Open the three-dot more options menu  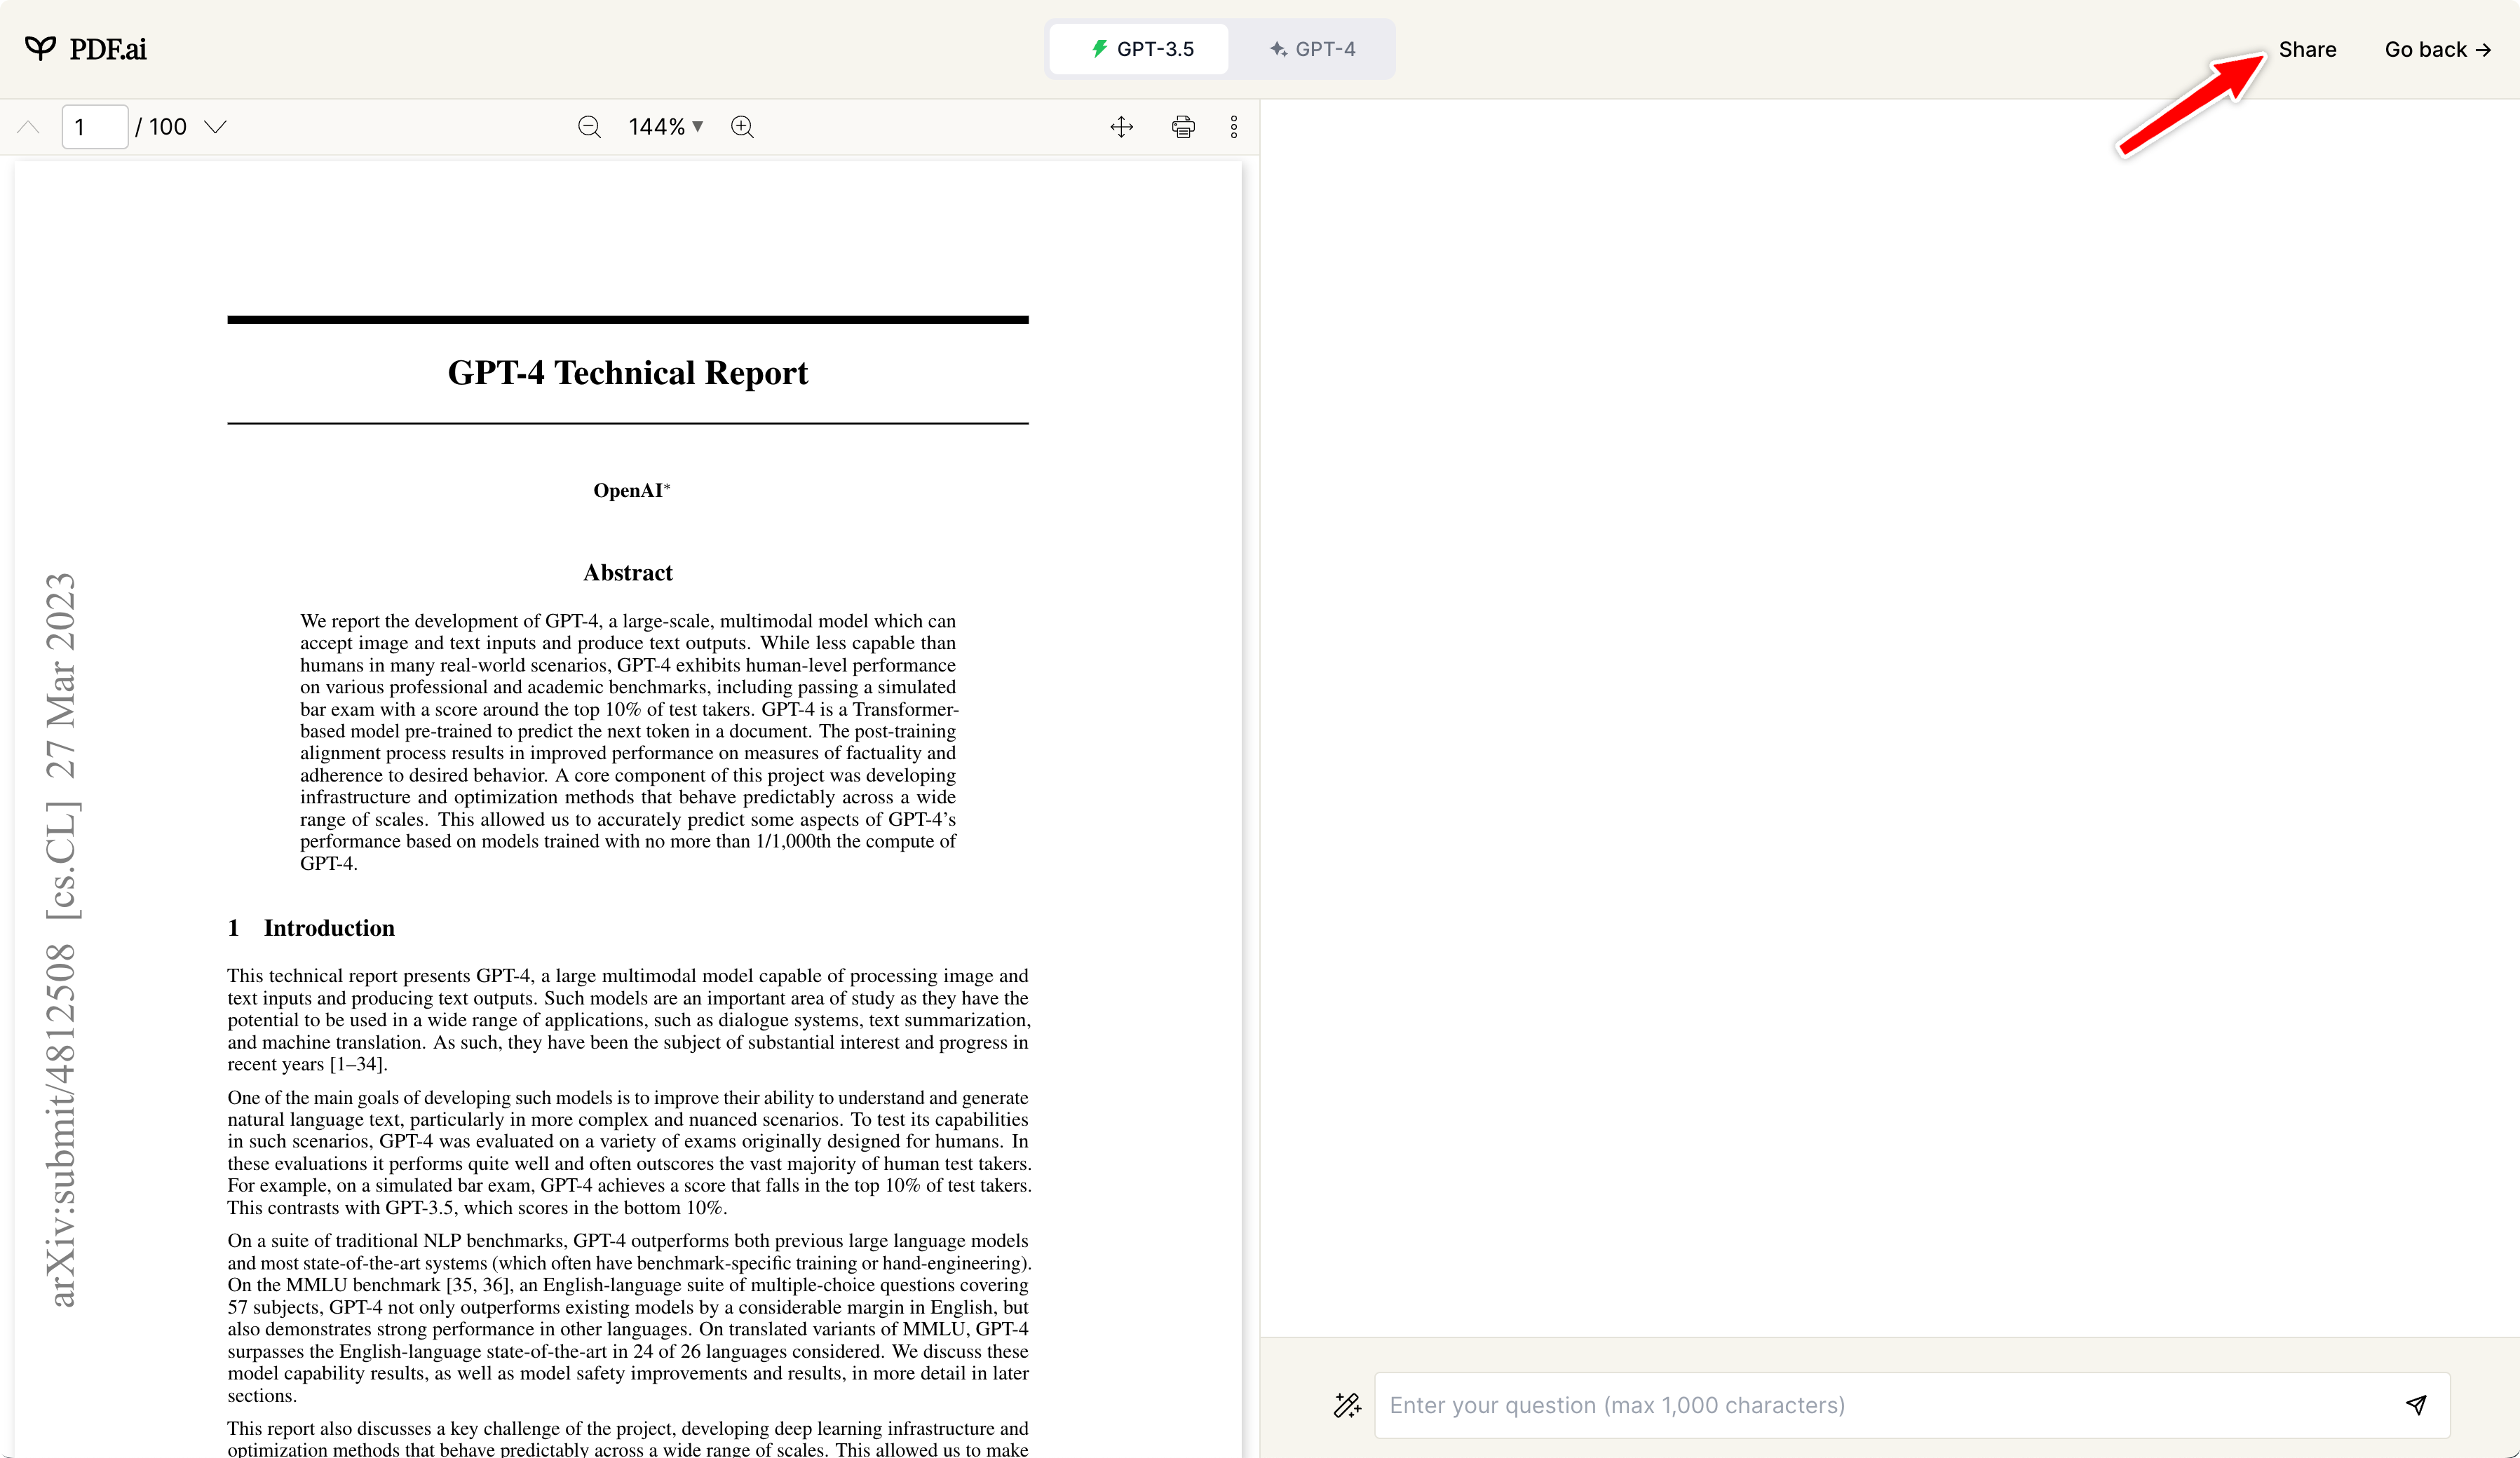1234,127
